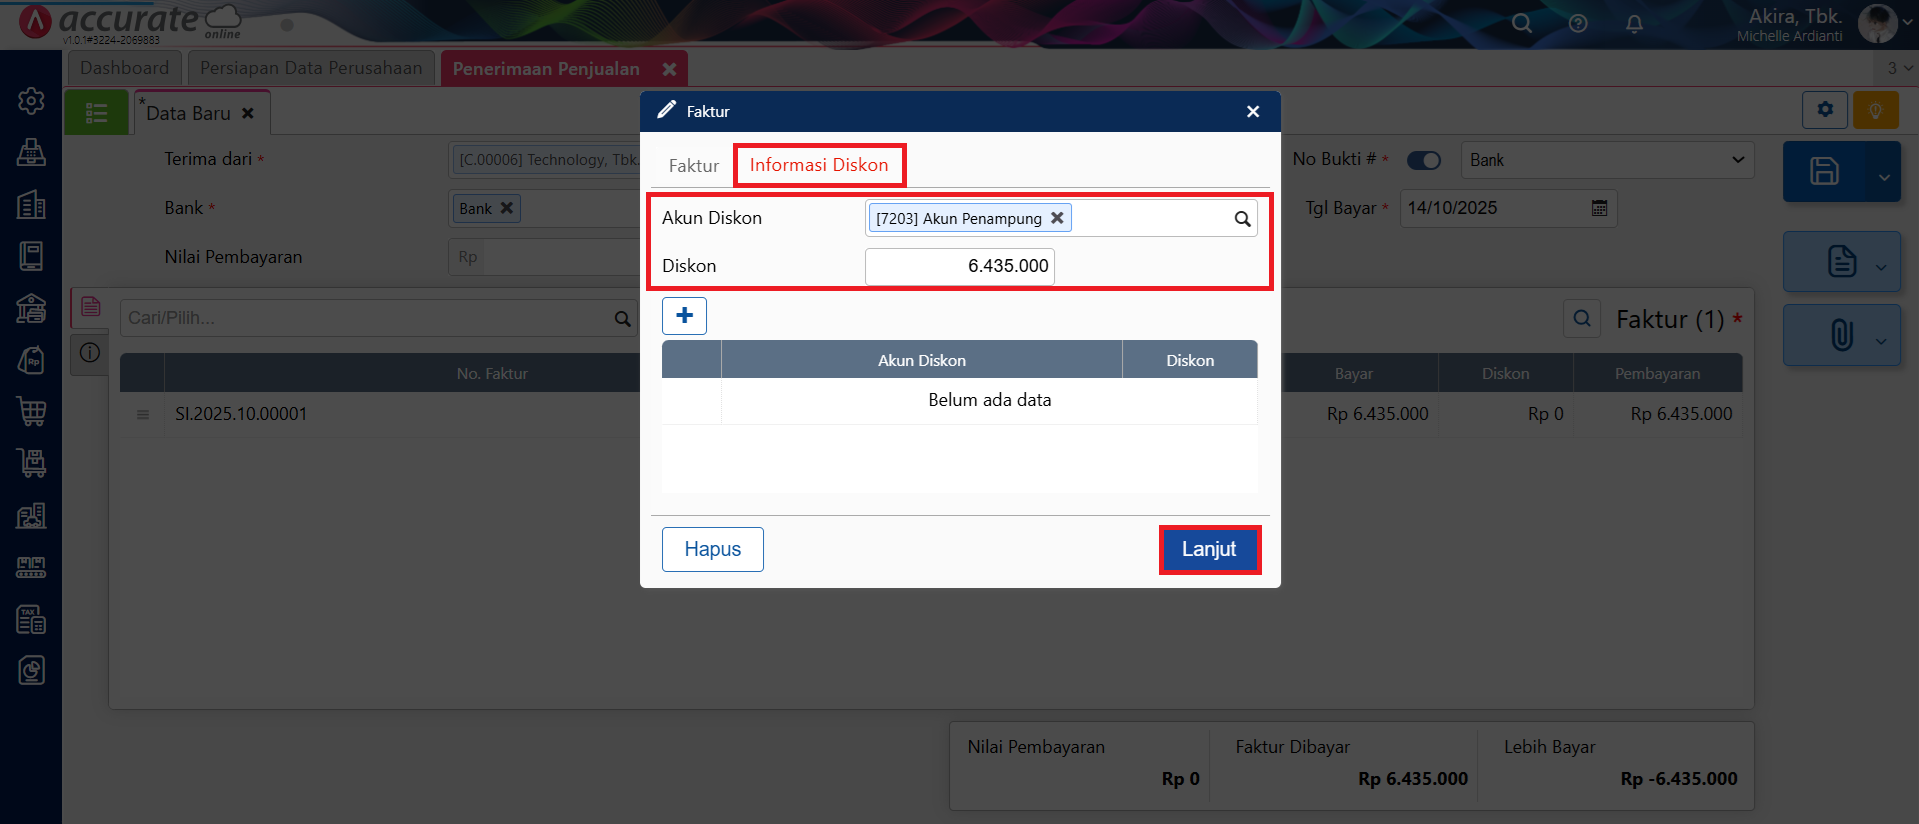Image resolution: width=1919 pixels, height=824 pixels.
Task: Remove the Akun Penampung tag
Action: pyautogui.click(x=1057, y=218)
